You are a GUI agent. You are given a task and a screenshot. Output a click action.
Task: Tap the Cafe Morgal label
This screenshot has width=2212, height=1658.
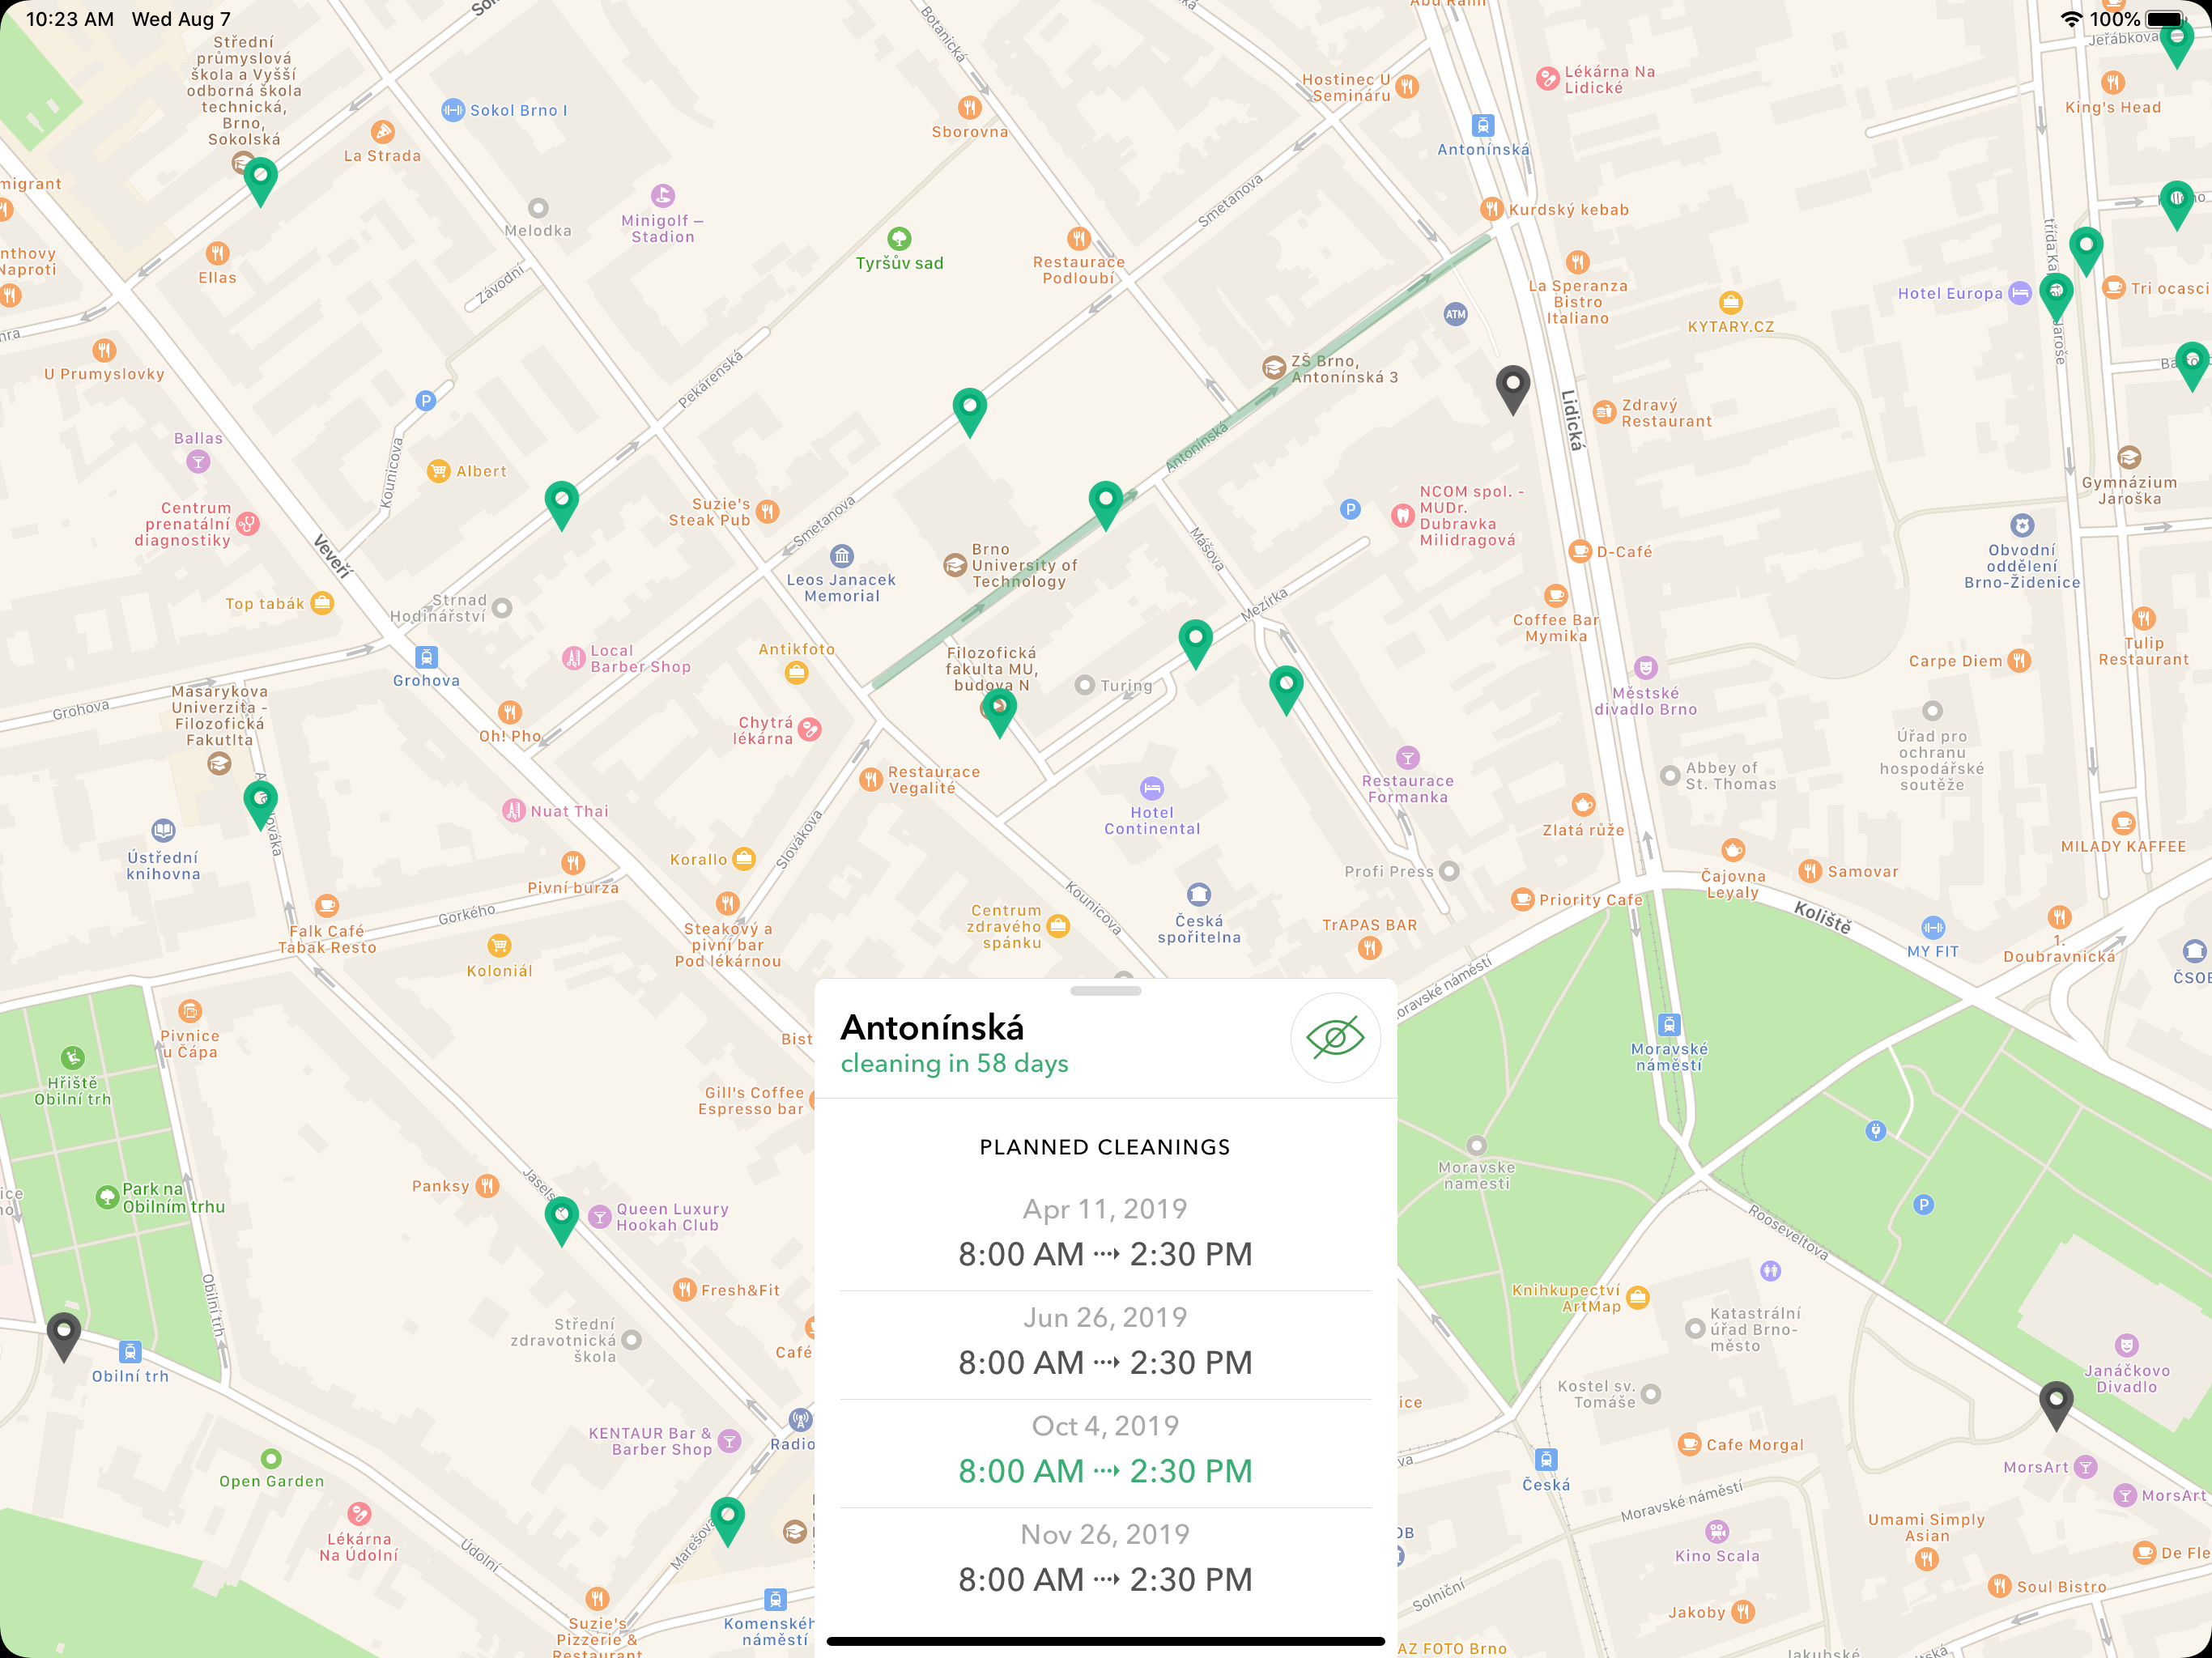pos(1754,1445)
